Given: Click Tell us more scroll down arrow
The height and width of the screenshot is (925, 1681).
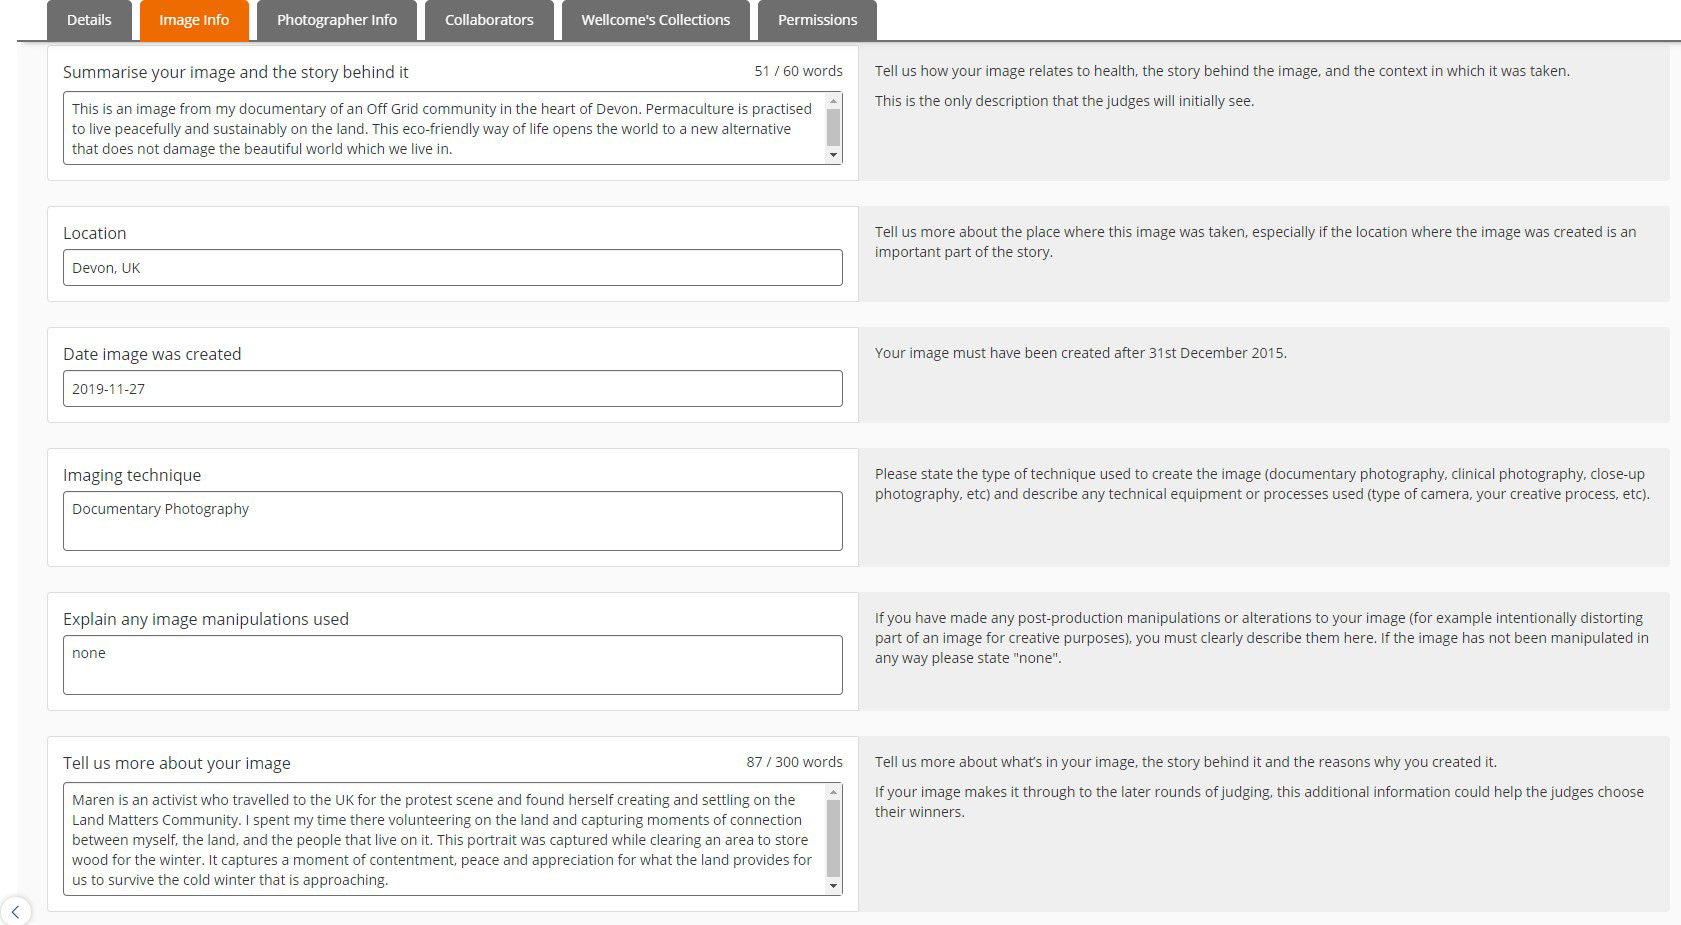Looking at the screenshot, I should (833, 885).
